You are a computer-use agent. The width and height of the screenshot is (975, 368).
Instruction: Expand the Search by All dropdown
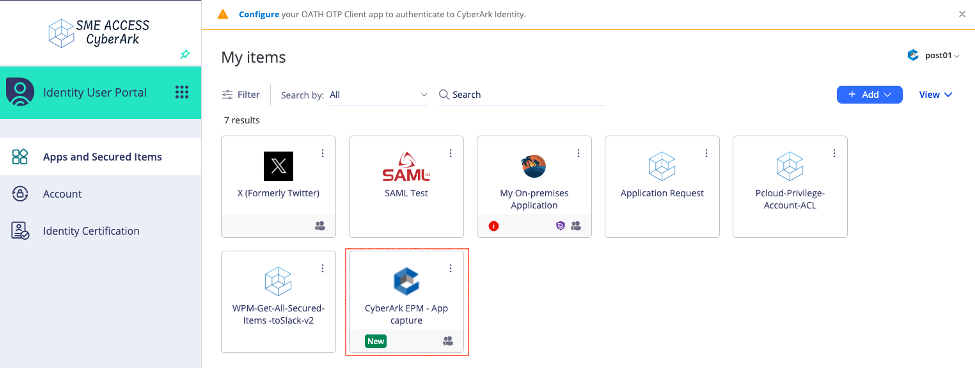379,95
